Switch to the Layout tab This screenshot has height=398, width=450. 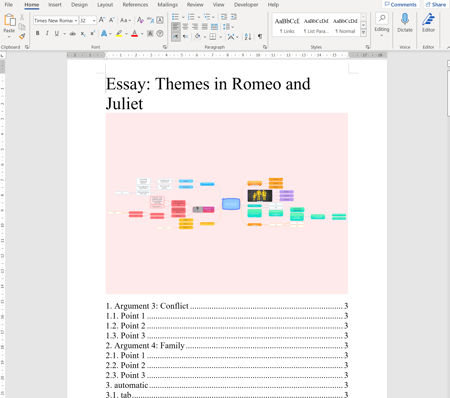coord(105,5)
